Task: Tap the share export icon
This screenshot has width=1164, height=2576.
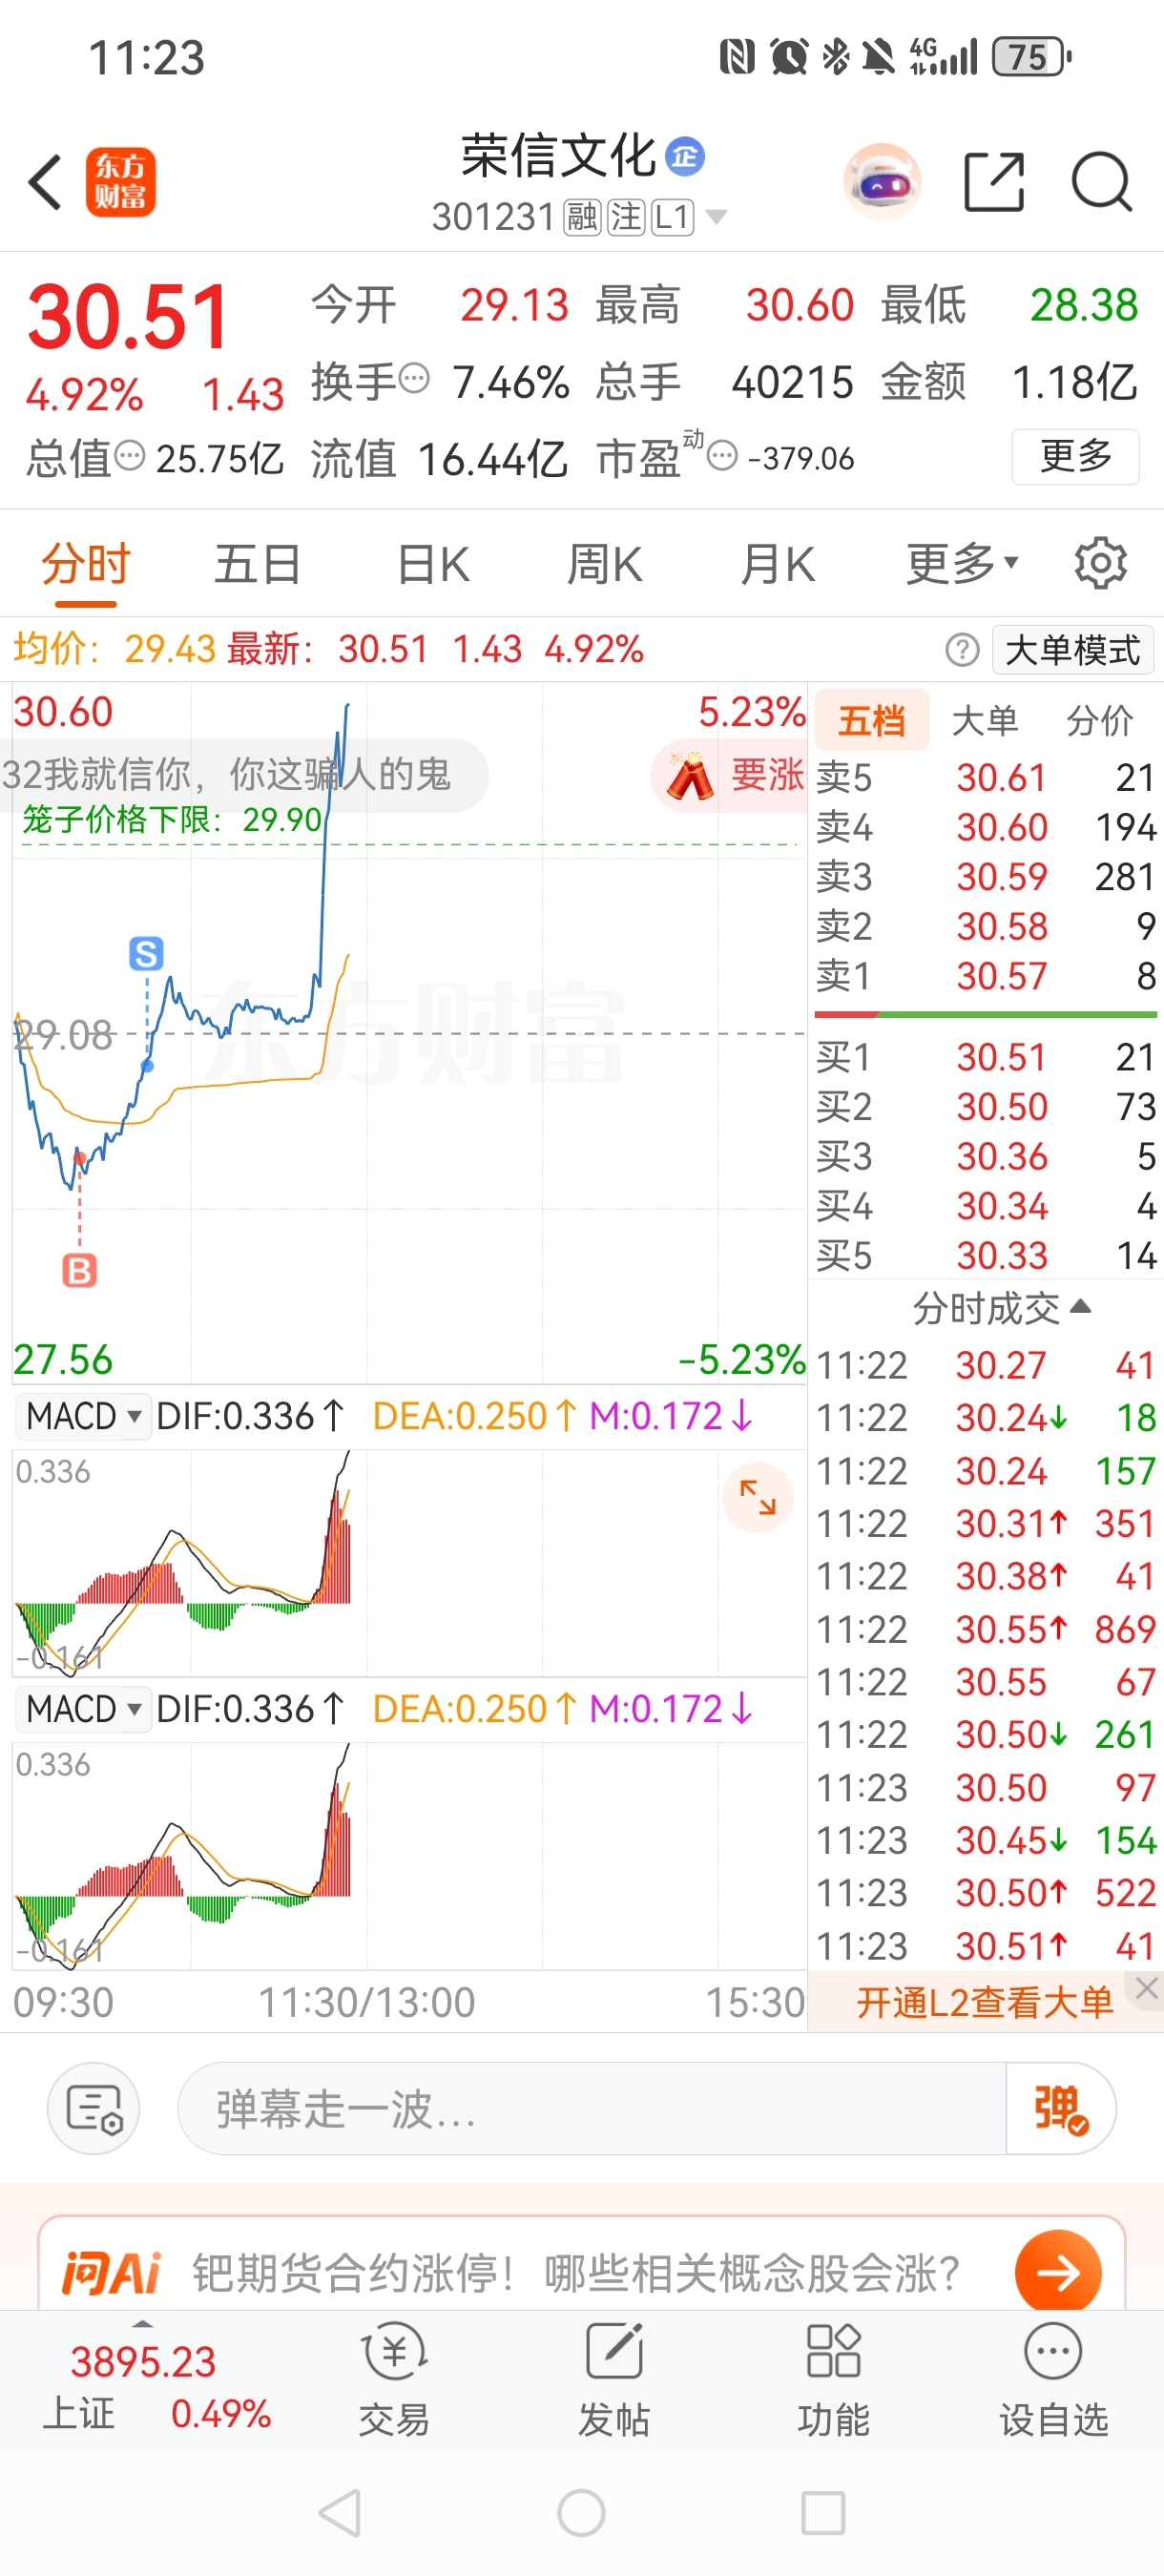Action: (994, 182)
